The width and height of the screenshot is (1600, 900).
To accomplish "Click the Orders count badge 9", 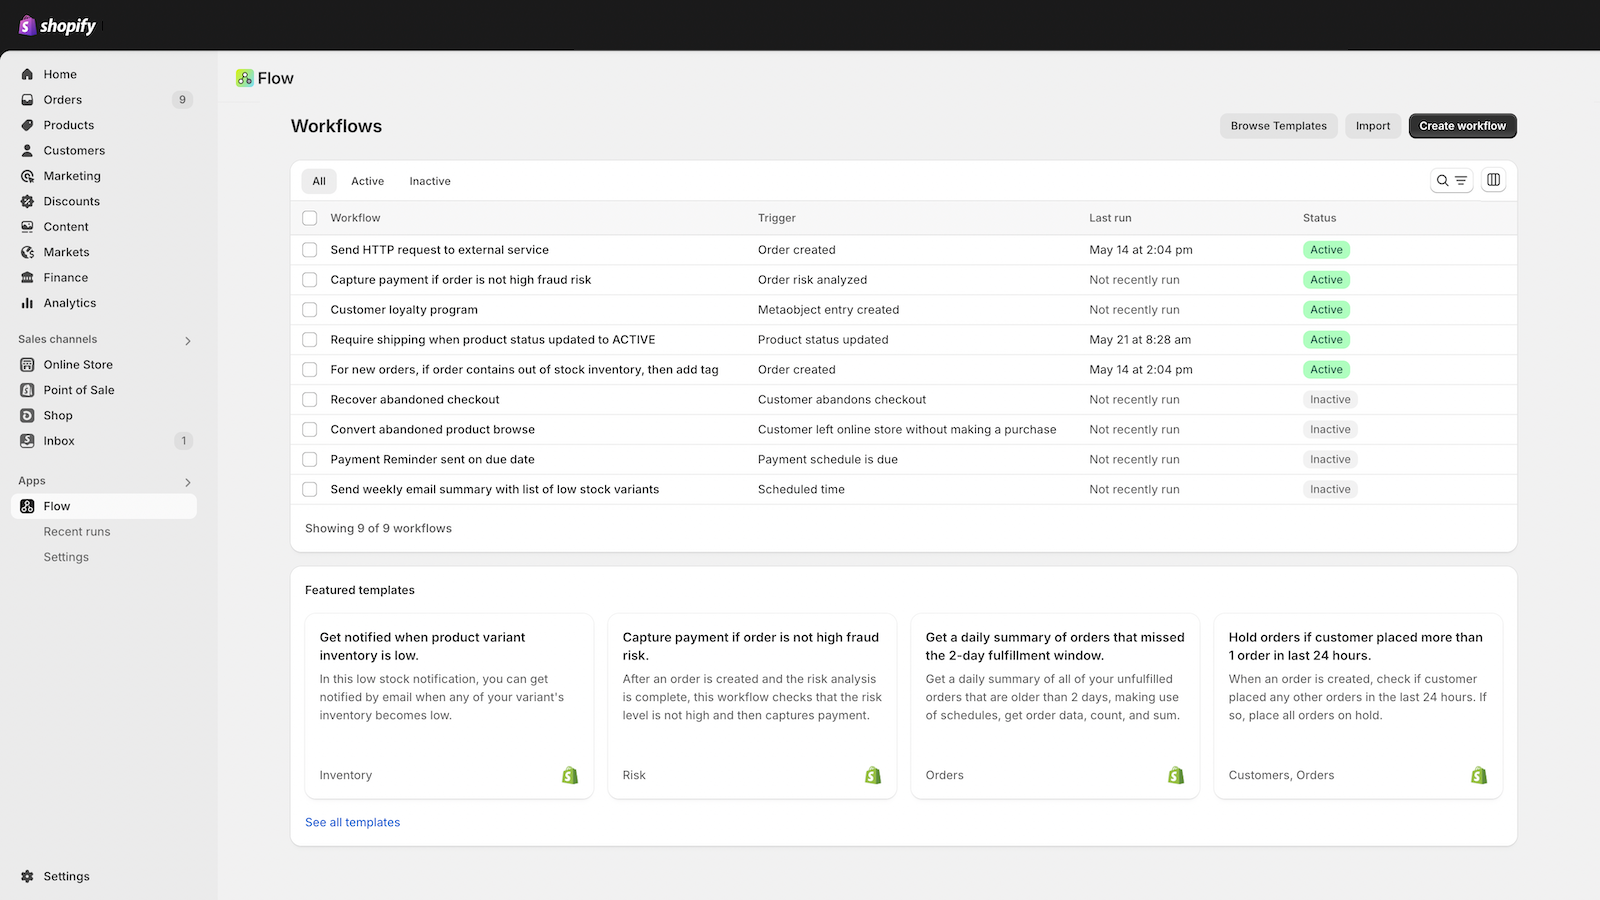I will pyautogui.click(x=182, y=100).
